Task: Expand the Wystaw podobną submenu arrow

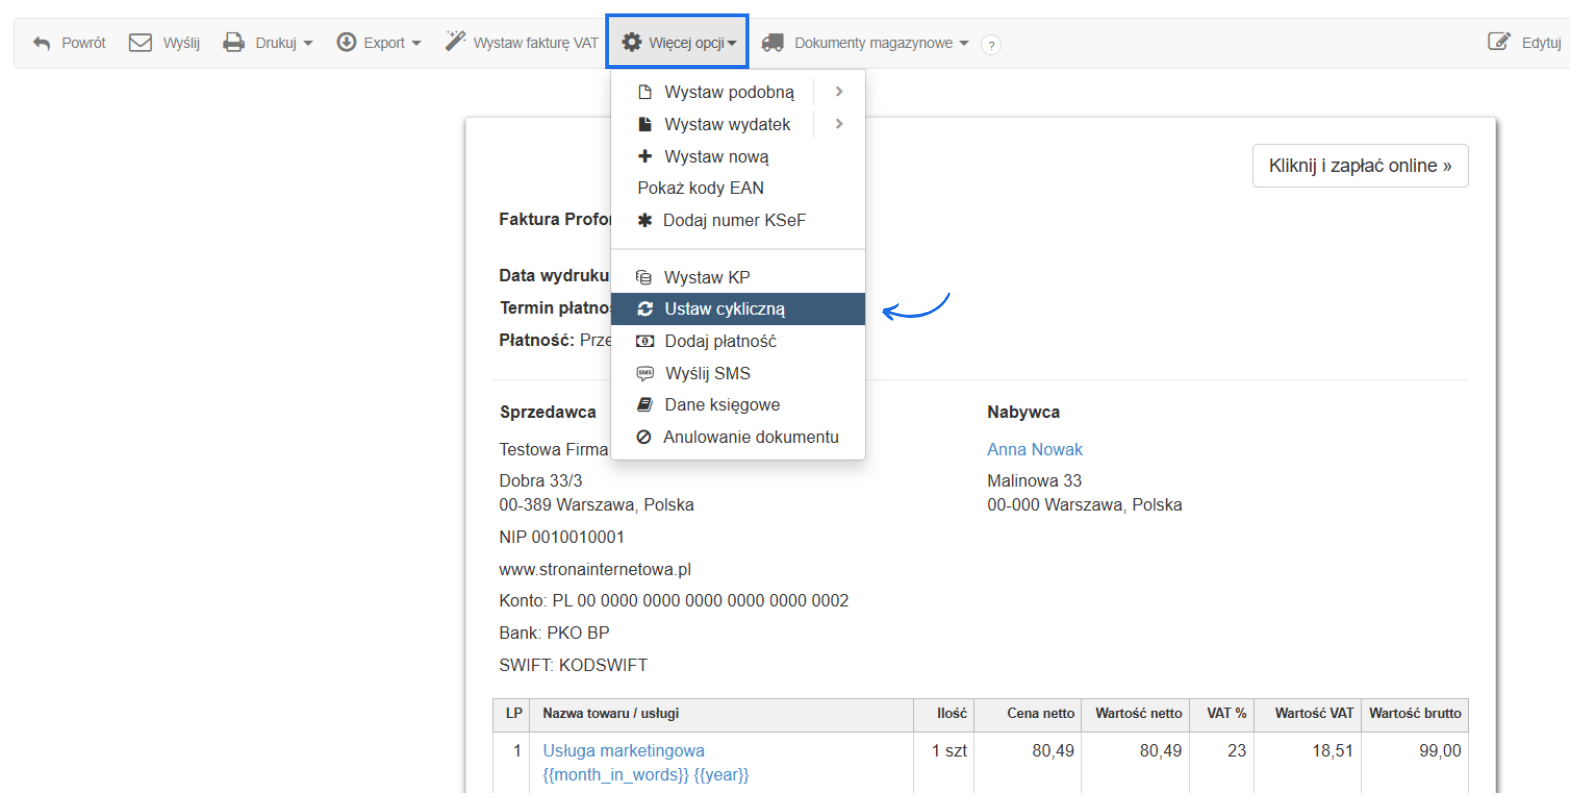Action: [839, 92]
